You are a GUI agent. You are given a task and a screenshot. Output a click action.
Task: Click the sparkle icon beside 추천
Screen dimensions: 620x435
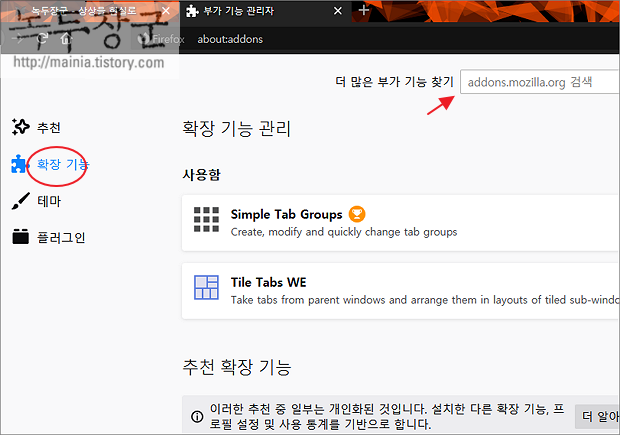click(21, 127)
